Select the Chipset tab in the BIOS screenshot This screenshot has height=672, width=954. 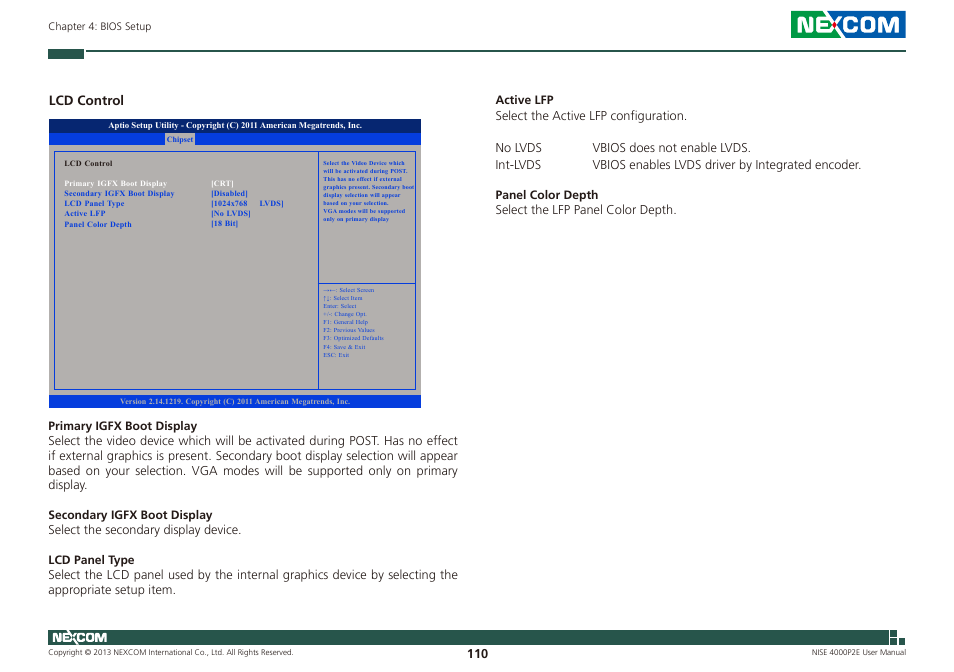coord(180,139)
